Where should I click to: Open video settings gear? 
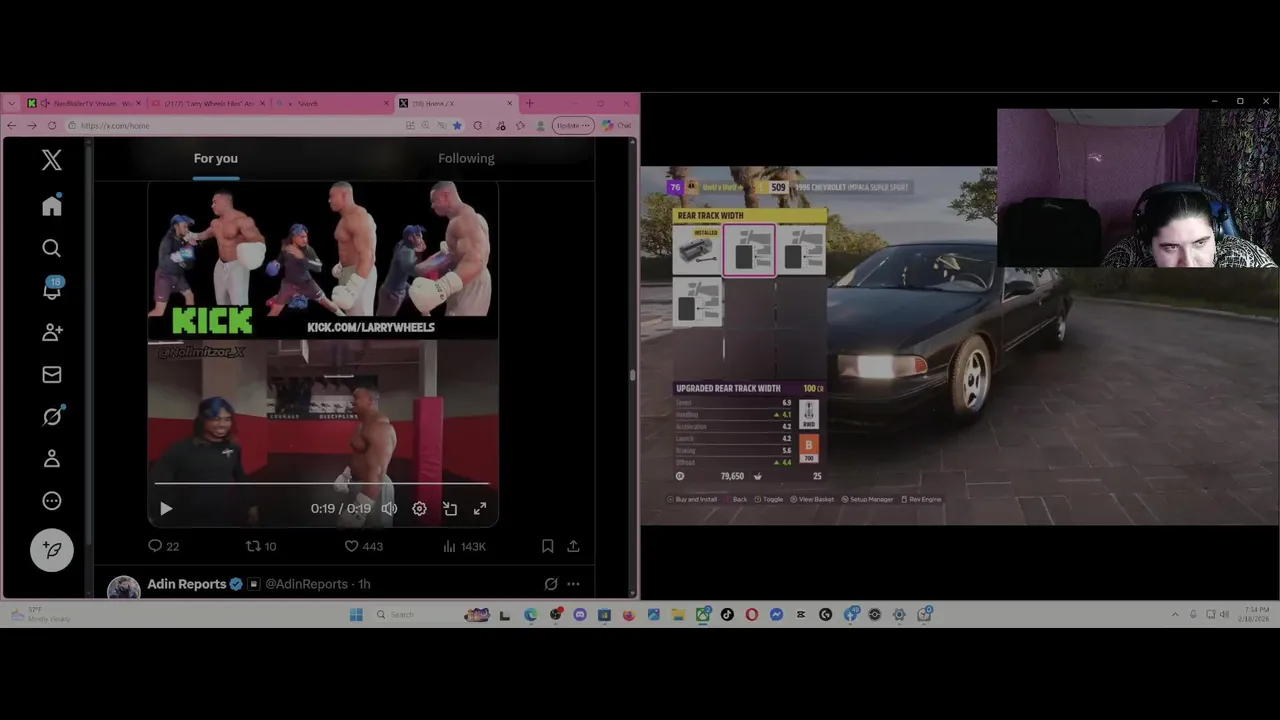click(x=419, y=509)
